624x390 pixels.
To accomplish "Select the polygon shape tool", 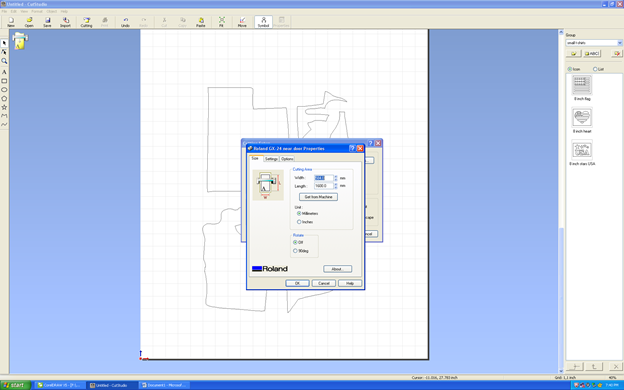I will 4,98.
